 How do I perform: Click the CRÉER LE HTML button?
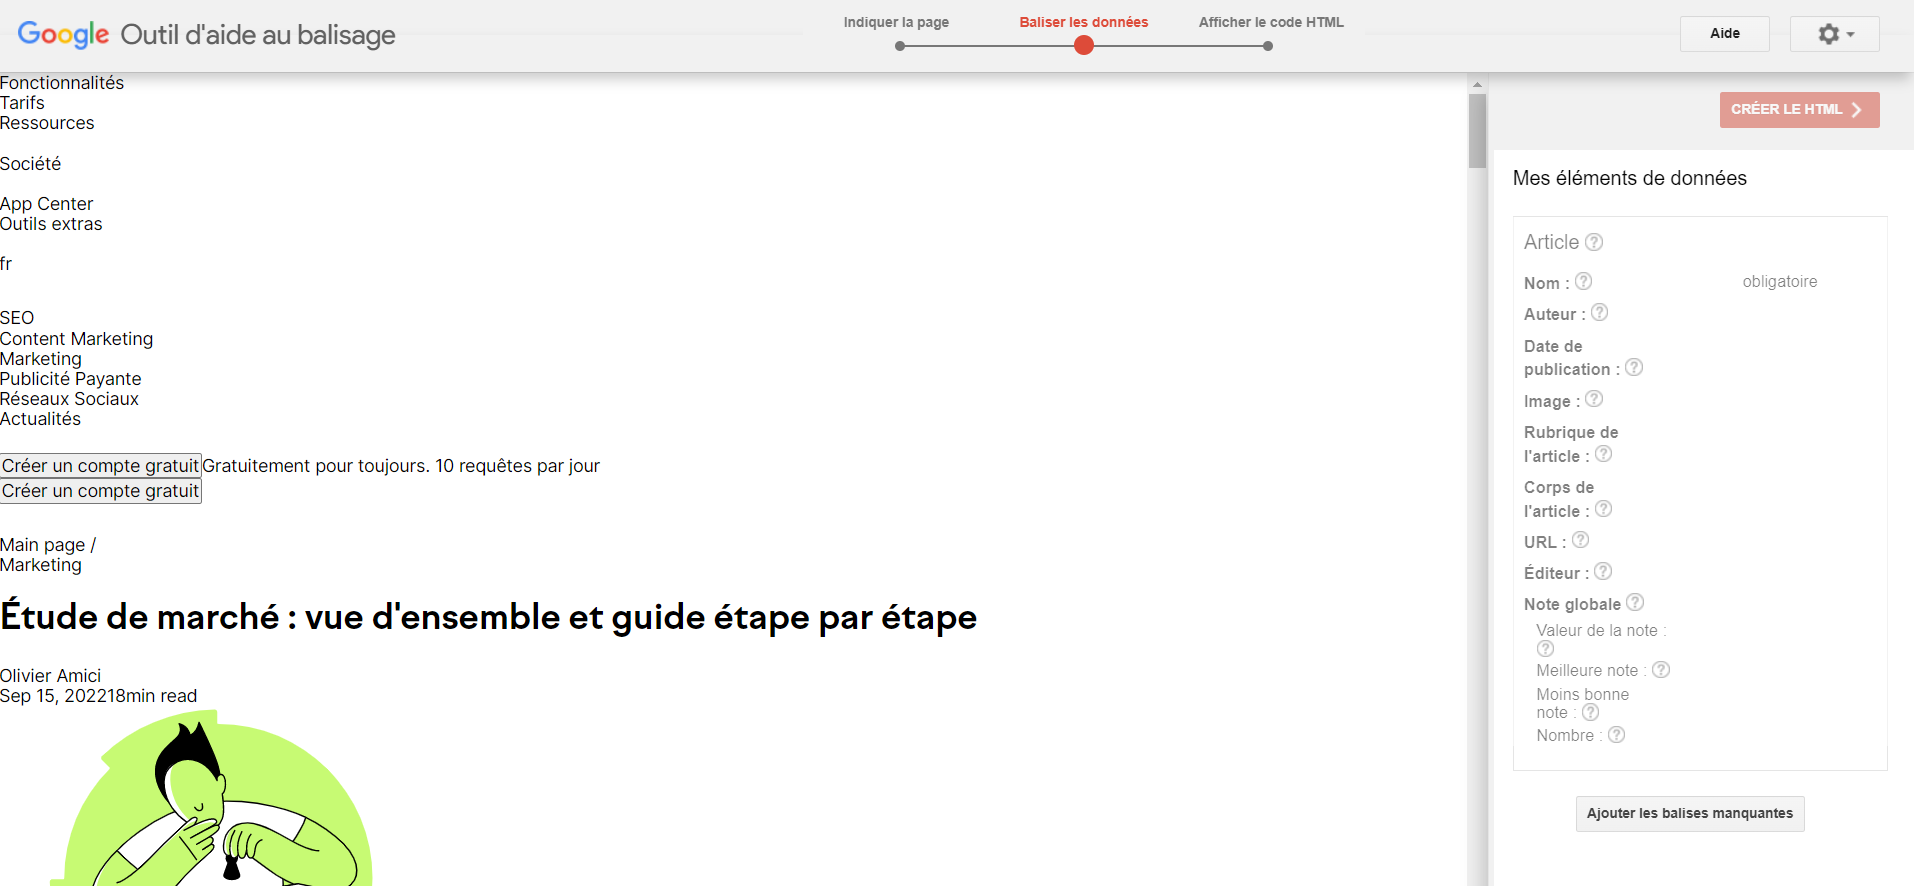tap(1799, 110)
